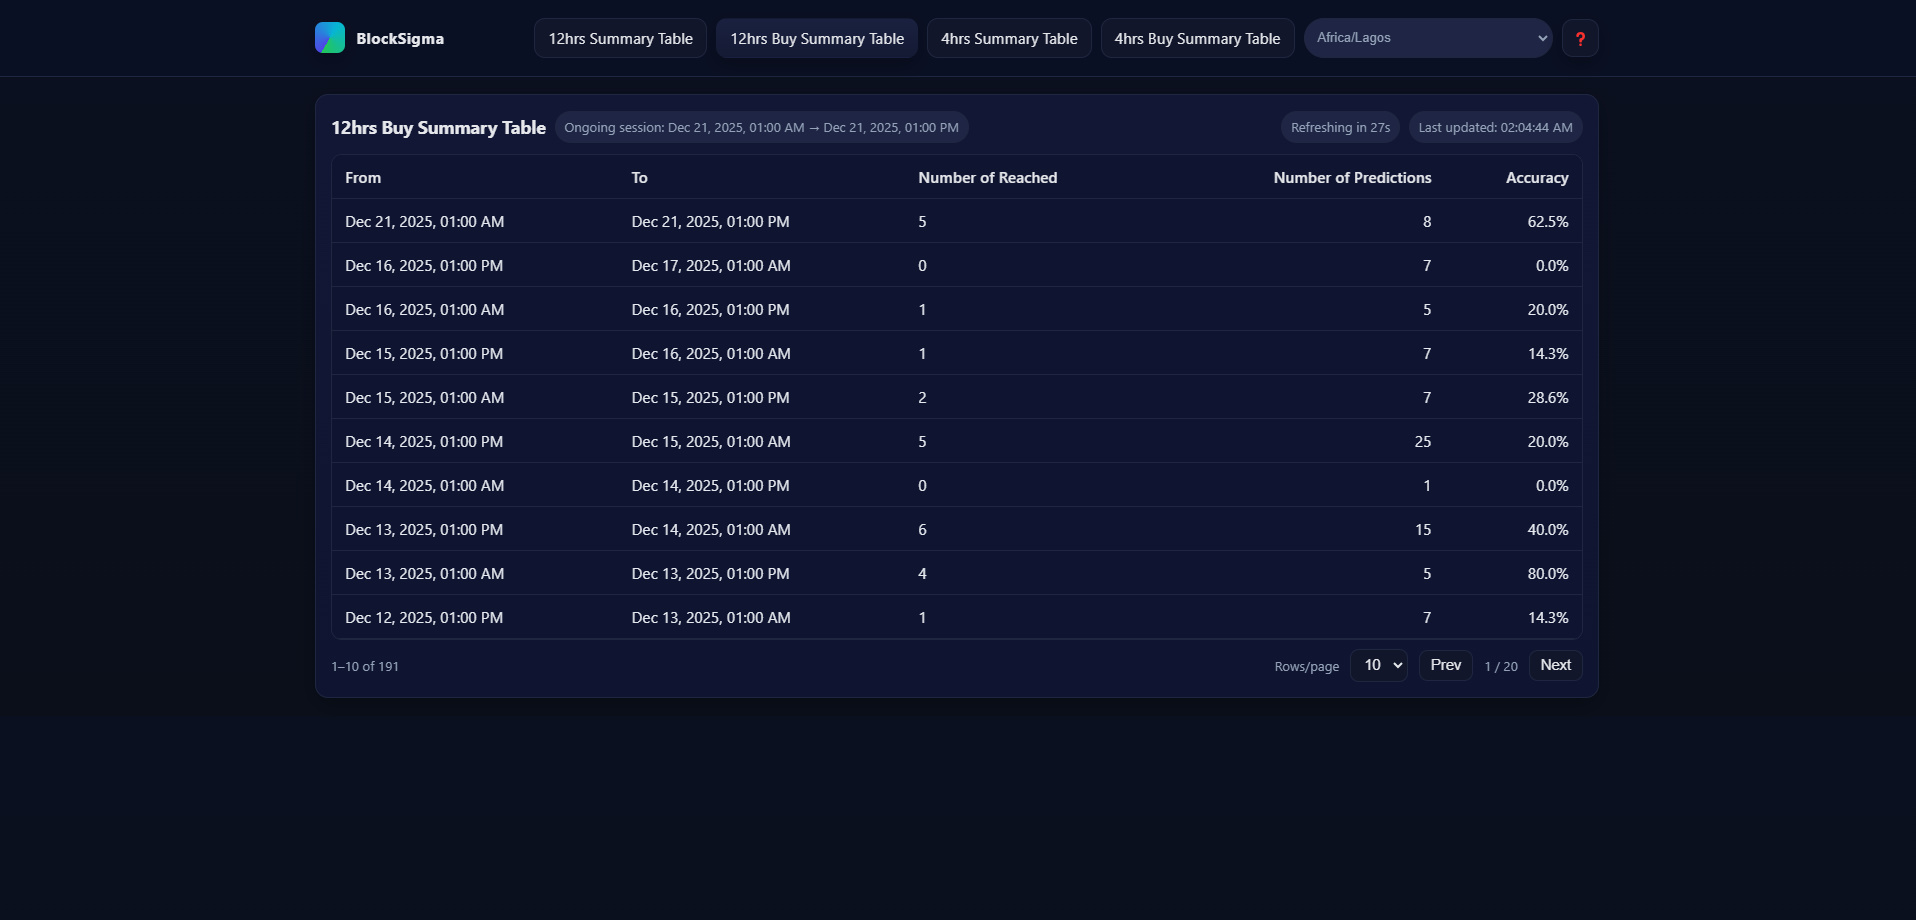Click reached value 4 in Dec 13 AM row

[922, 573]
